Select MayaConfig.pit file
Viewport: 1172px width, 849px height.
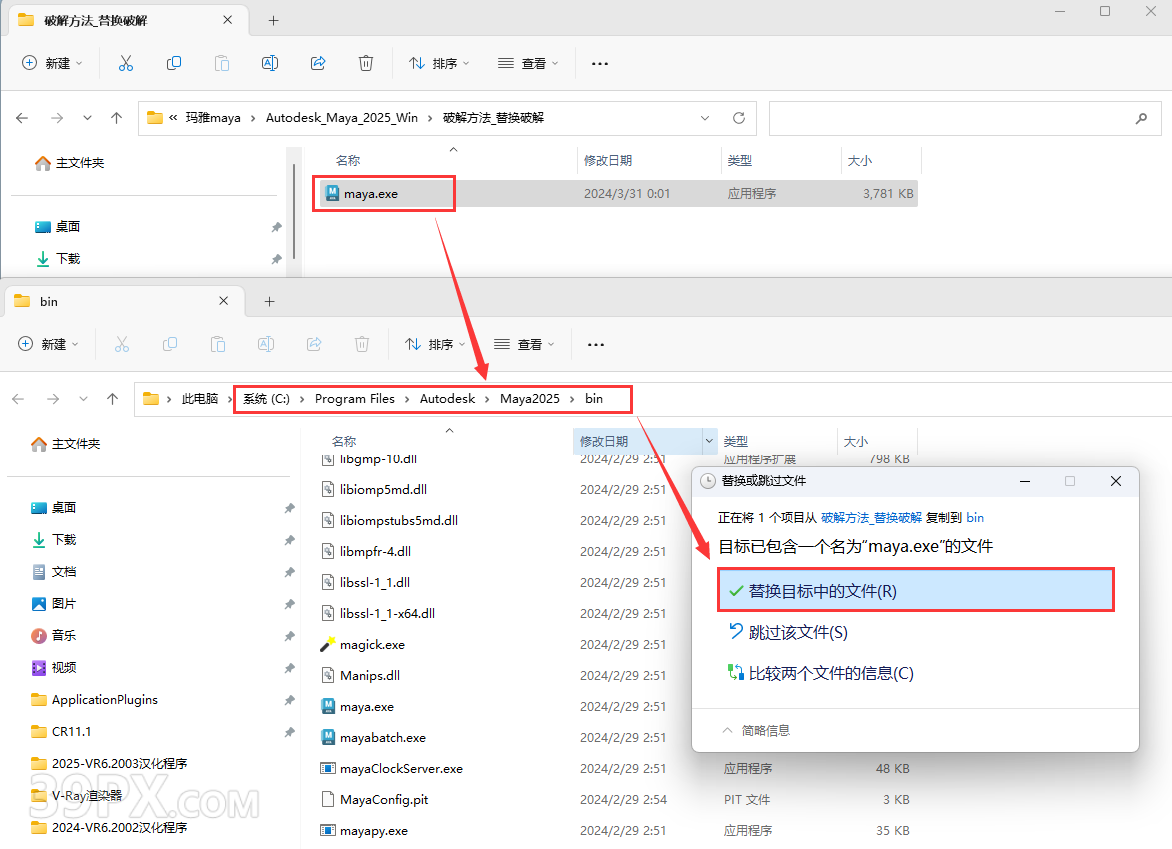(383, 800)
